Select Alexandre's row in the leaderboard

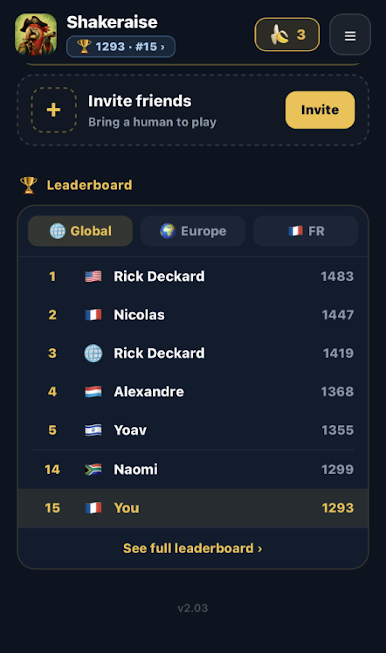click(193, 391)
